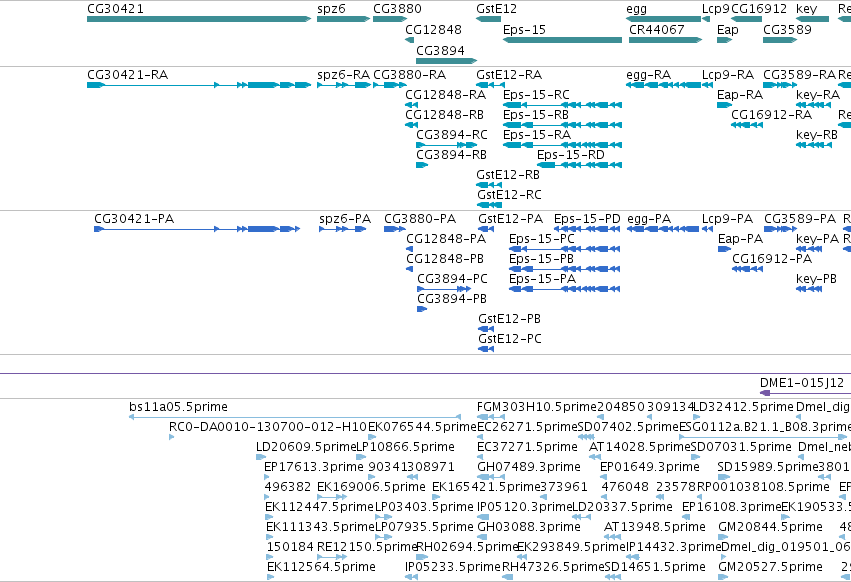Click the AT14028.5prime EST label
Viewport: 851px width, 582px height.
640,447
